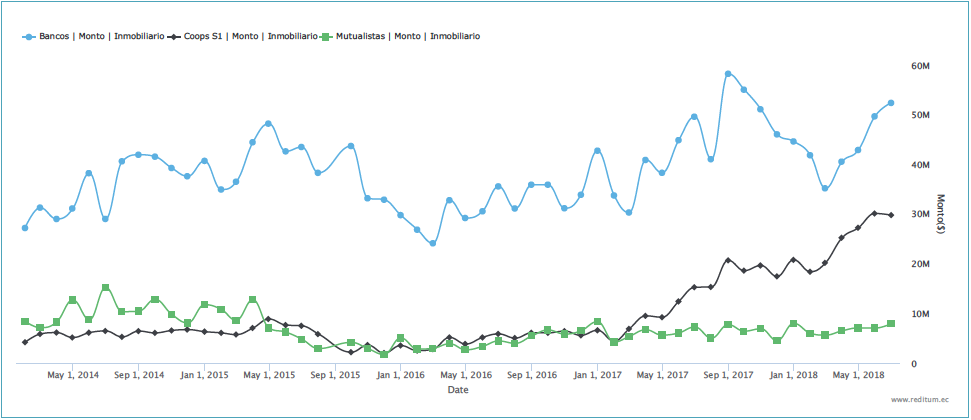This screenshot has width=971, height=420.
Task: Click the tallest green Mutualistas square marker
Action: (x=106, y=288)
